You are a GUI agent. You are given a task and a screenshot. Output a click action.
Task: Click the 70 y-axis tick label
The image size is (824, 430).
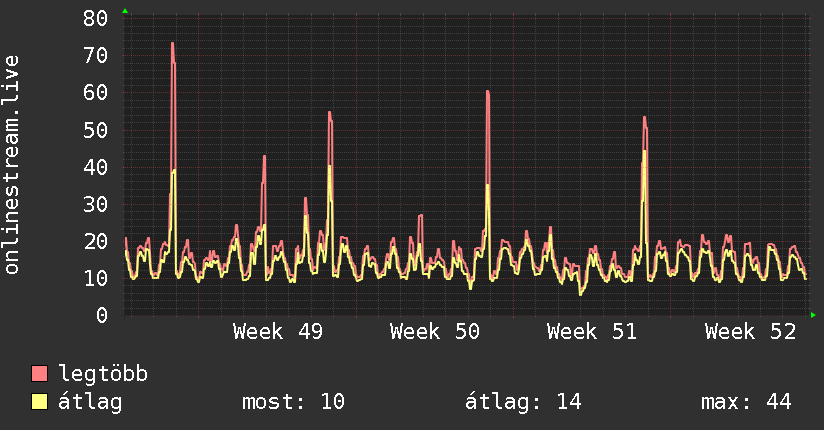click(x=95, y=55)
